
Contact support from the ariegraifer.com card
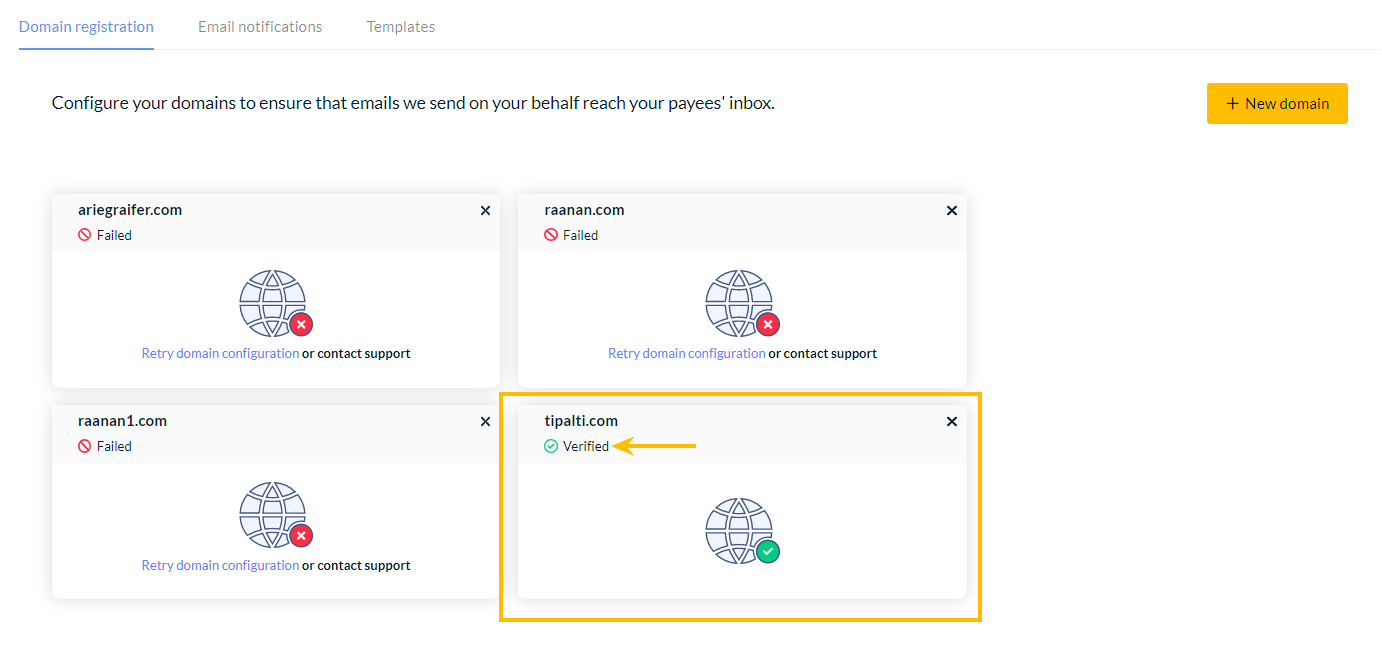point(364,353)
